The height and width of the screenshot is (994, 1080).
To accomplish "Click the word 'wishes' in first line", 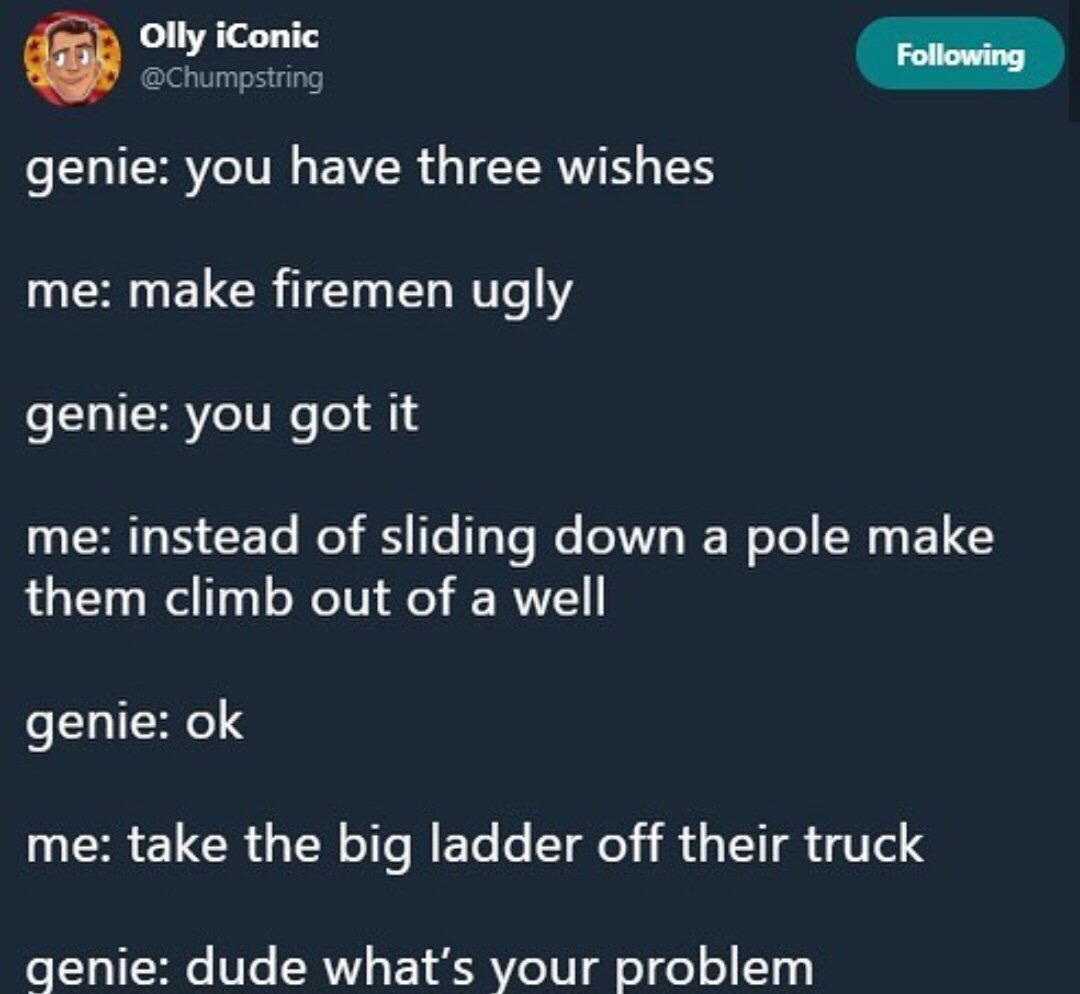I will pos(636,167).
